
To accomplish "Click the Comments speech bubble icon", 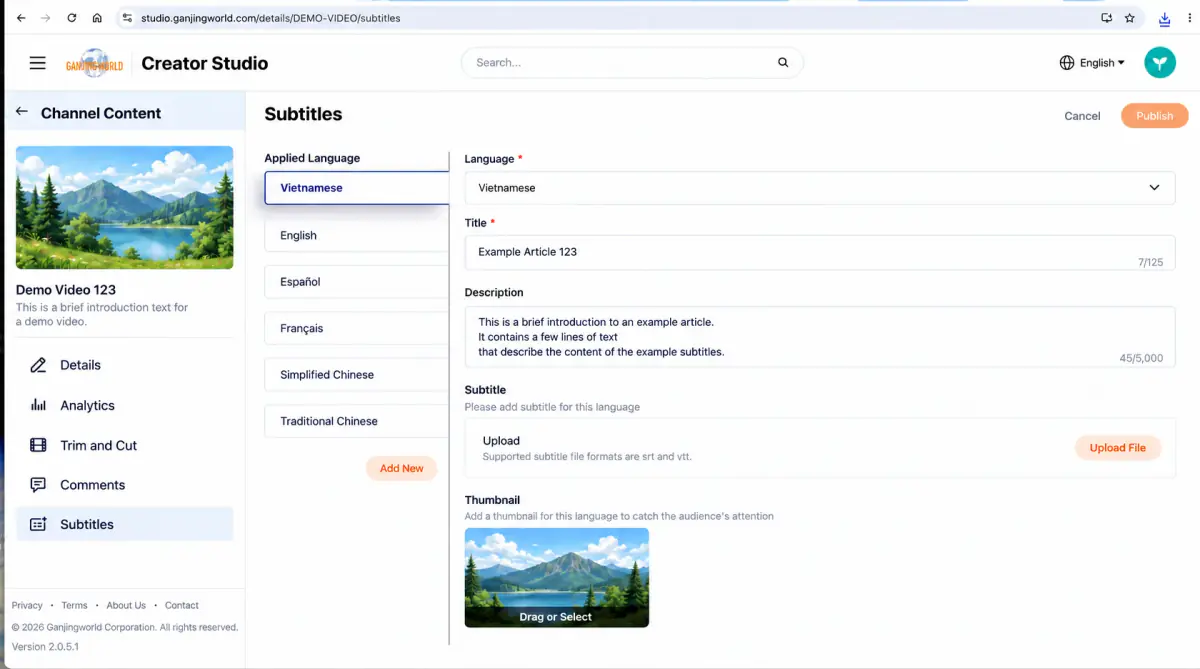I will click(38, 485).
